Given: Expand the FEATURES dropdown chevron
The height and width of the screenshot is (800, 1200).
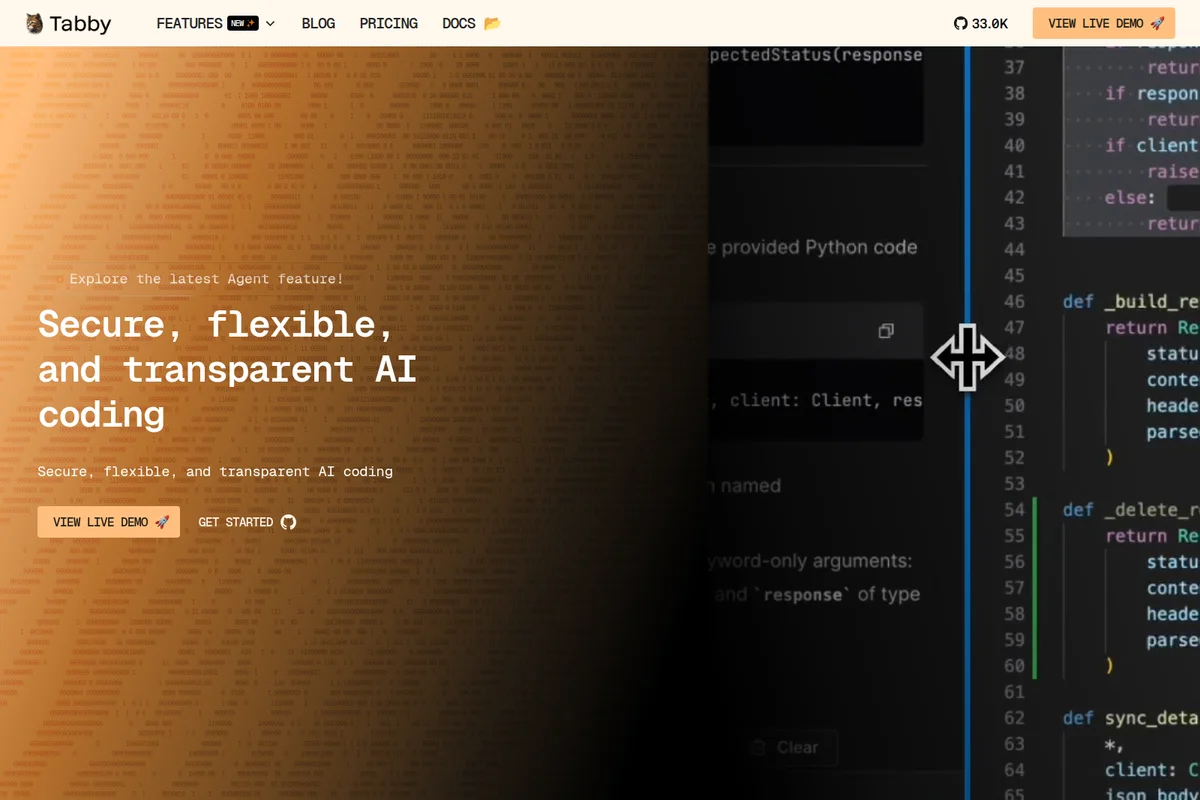Looking at the screenshot, I should point(270,23).
